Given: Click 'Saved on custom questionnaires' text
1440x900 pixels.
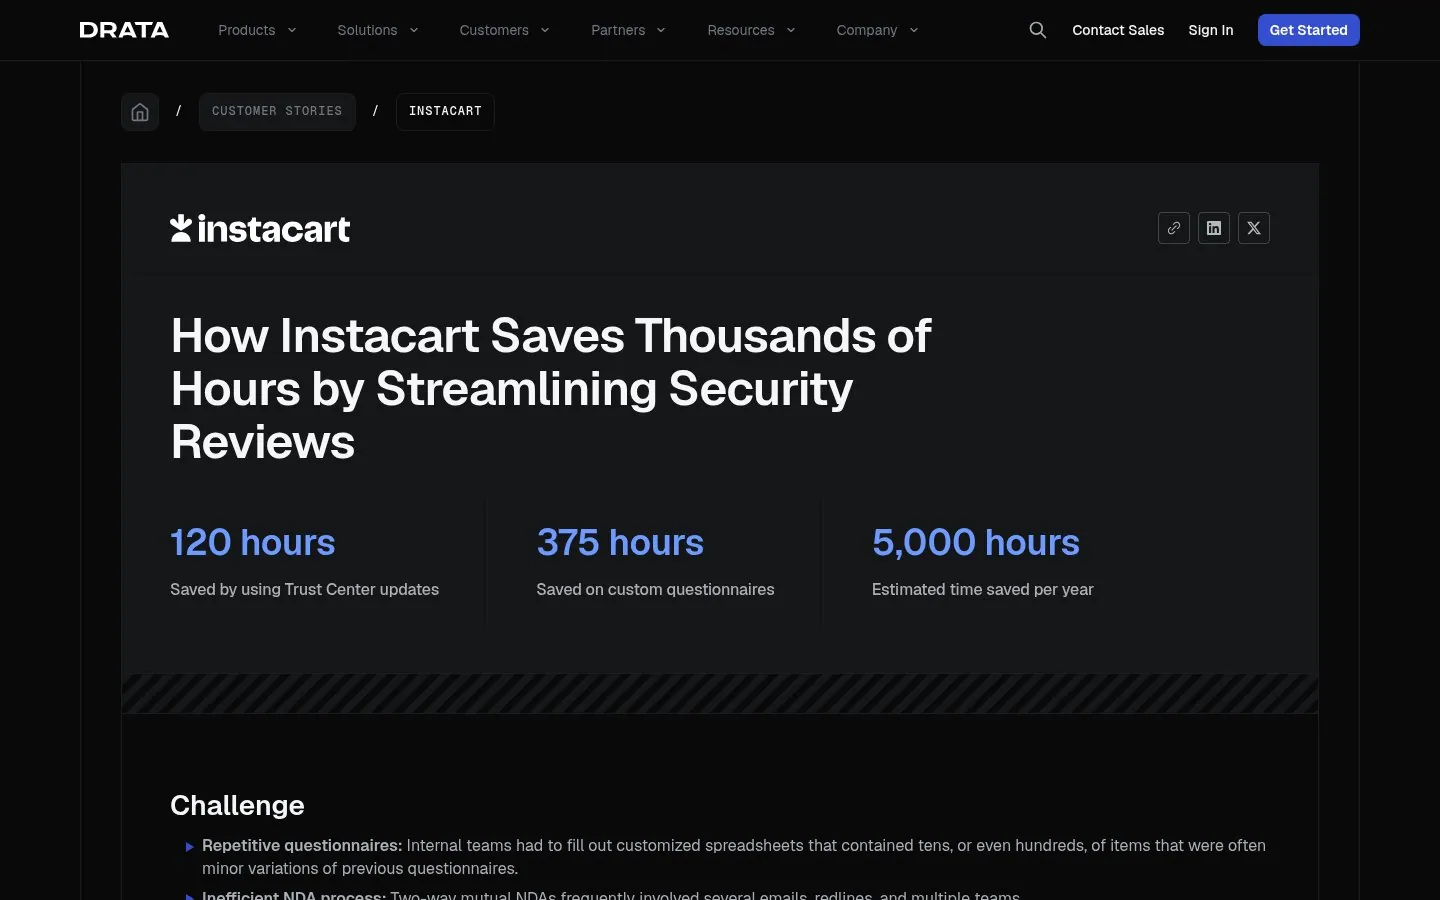Looking at the screenshot, I should click(655, 590).
